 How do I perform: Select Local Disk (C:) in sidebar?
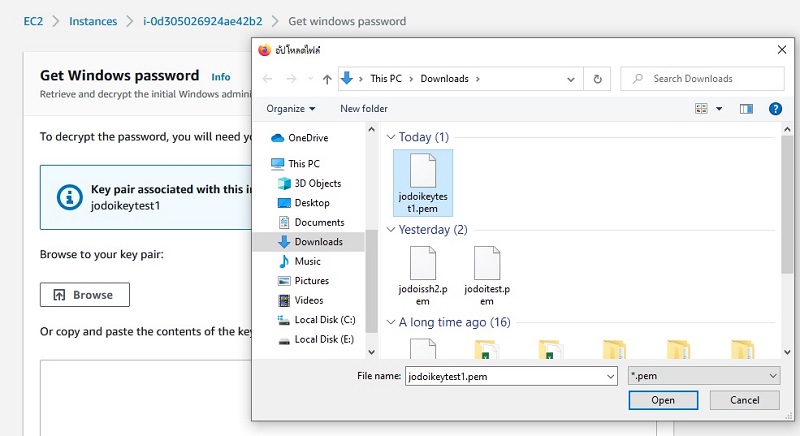(324, 320)
